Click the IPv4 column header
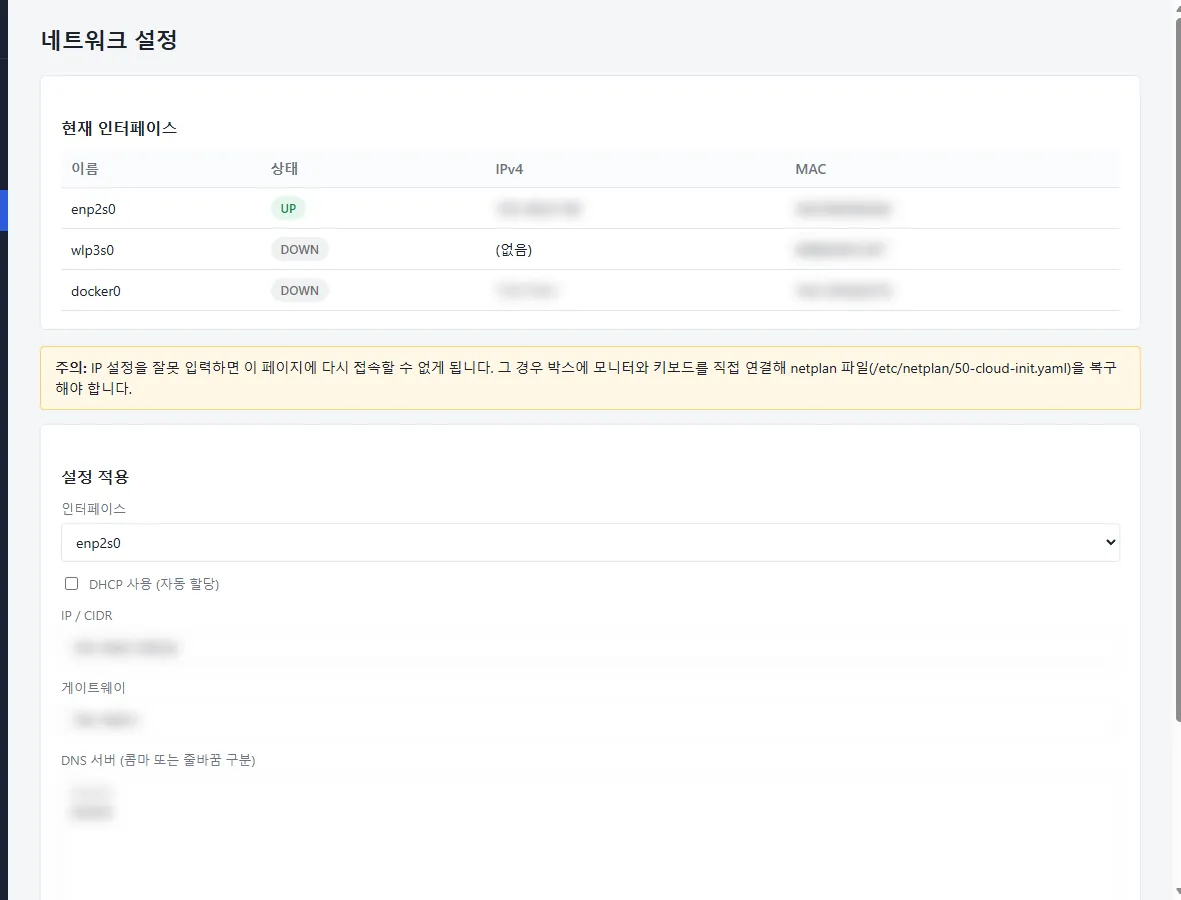The height and width of the screenshot is (900, 1181). (x=509, y=169)
